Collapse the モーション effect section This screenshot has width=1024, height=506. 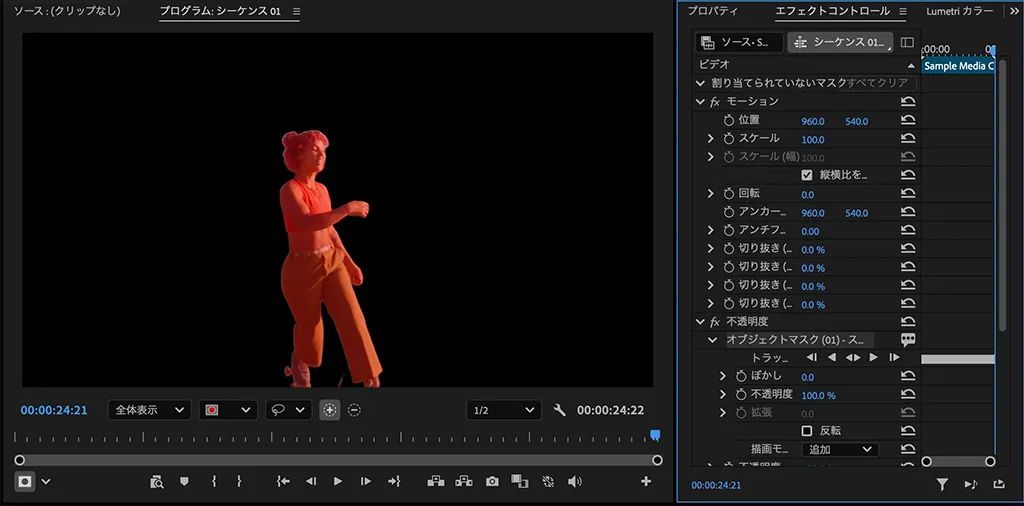pos(700,102)
